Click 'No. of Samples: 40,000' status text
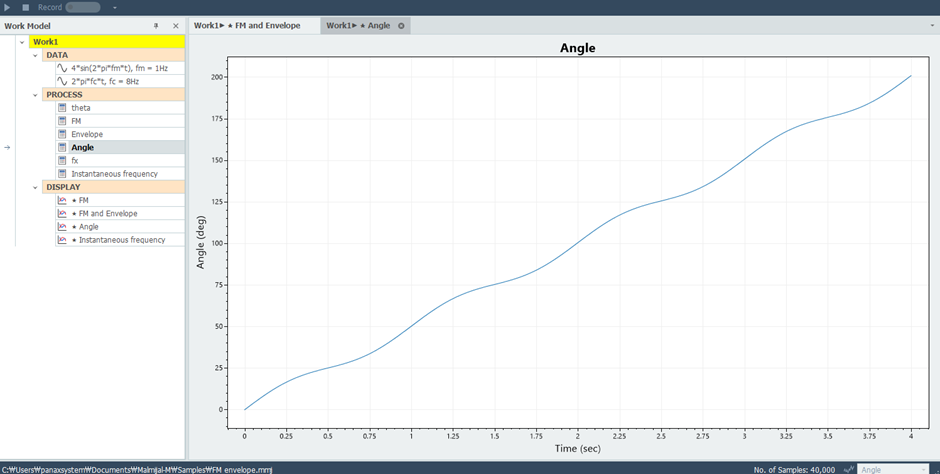This screenshot has height=474, width=940. [794, 470]
